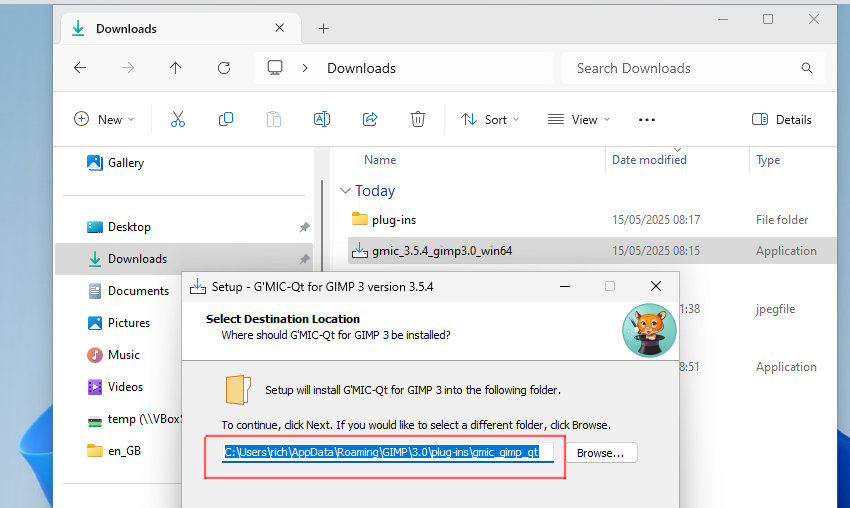Click the Cut scissors icon in toolbar
Screen dimensions: 850x508
[x=178, y=119]
